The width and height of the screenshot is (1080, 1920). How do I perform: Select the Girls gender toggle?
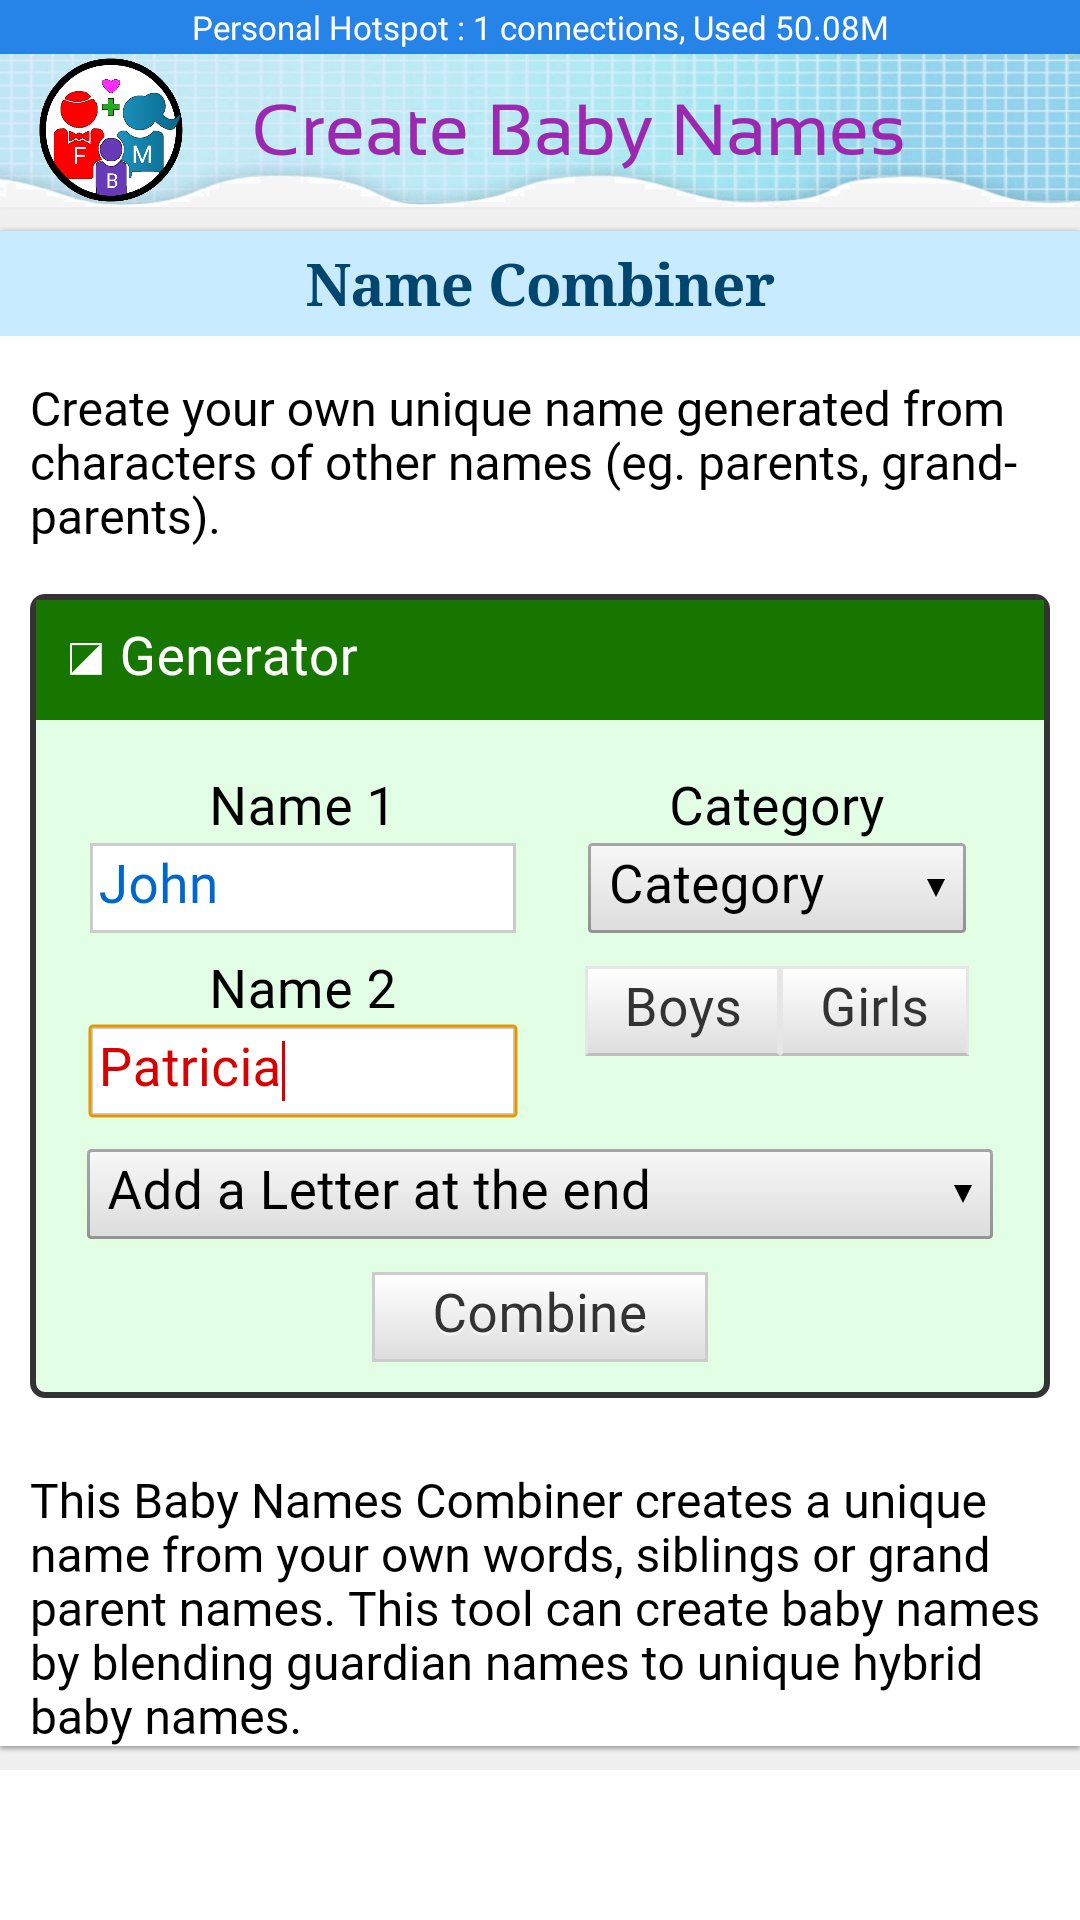coord(874,1009)
